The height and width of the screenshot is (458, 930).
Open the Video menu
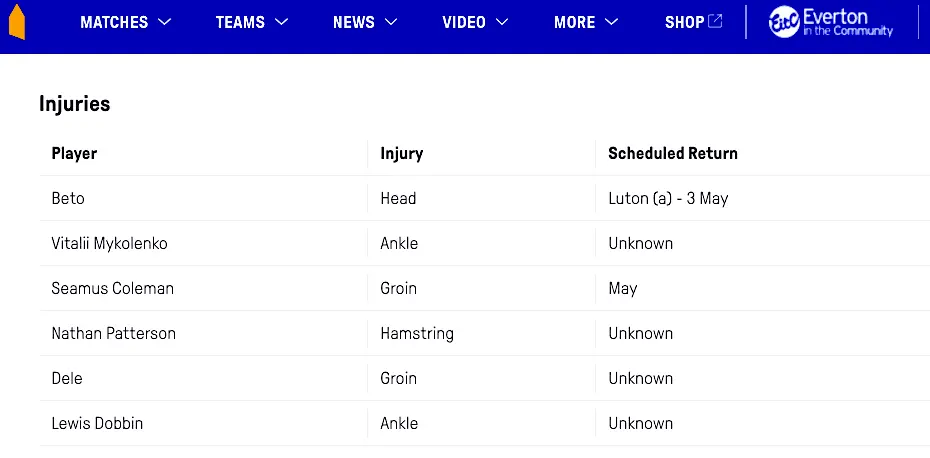464,22
